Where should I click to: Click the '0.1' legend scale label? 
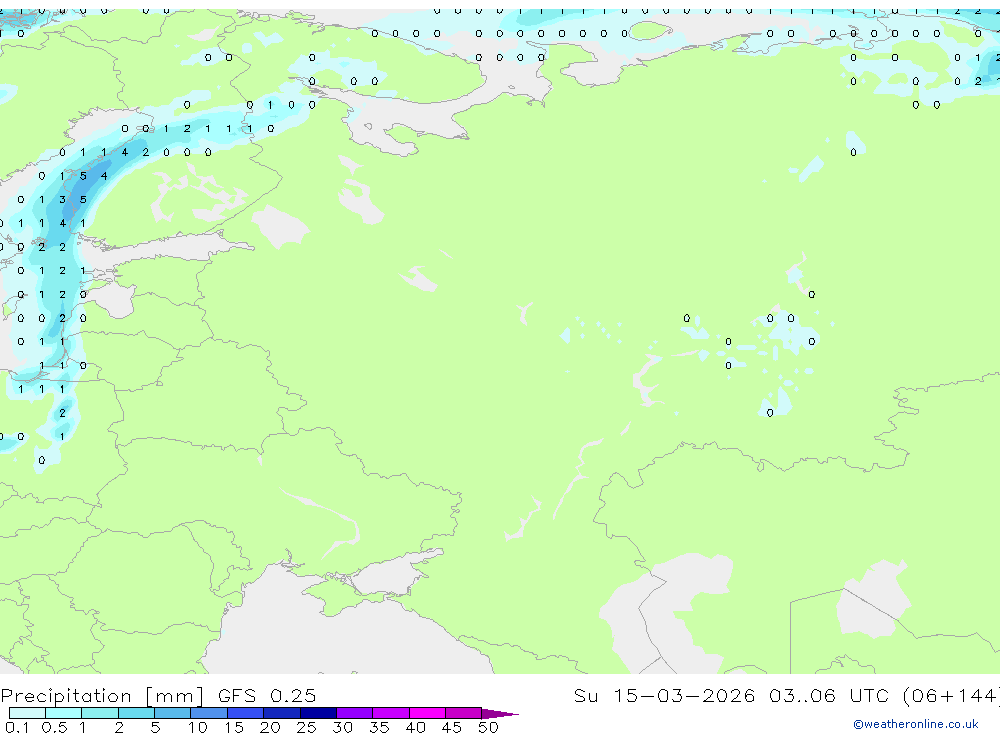point(17,727)
